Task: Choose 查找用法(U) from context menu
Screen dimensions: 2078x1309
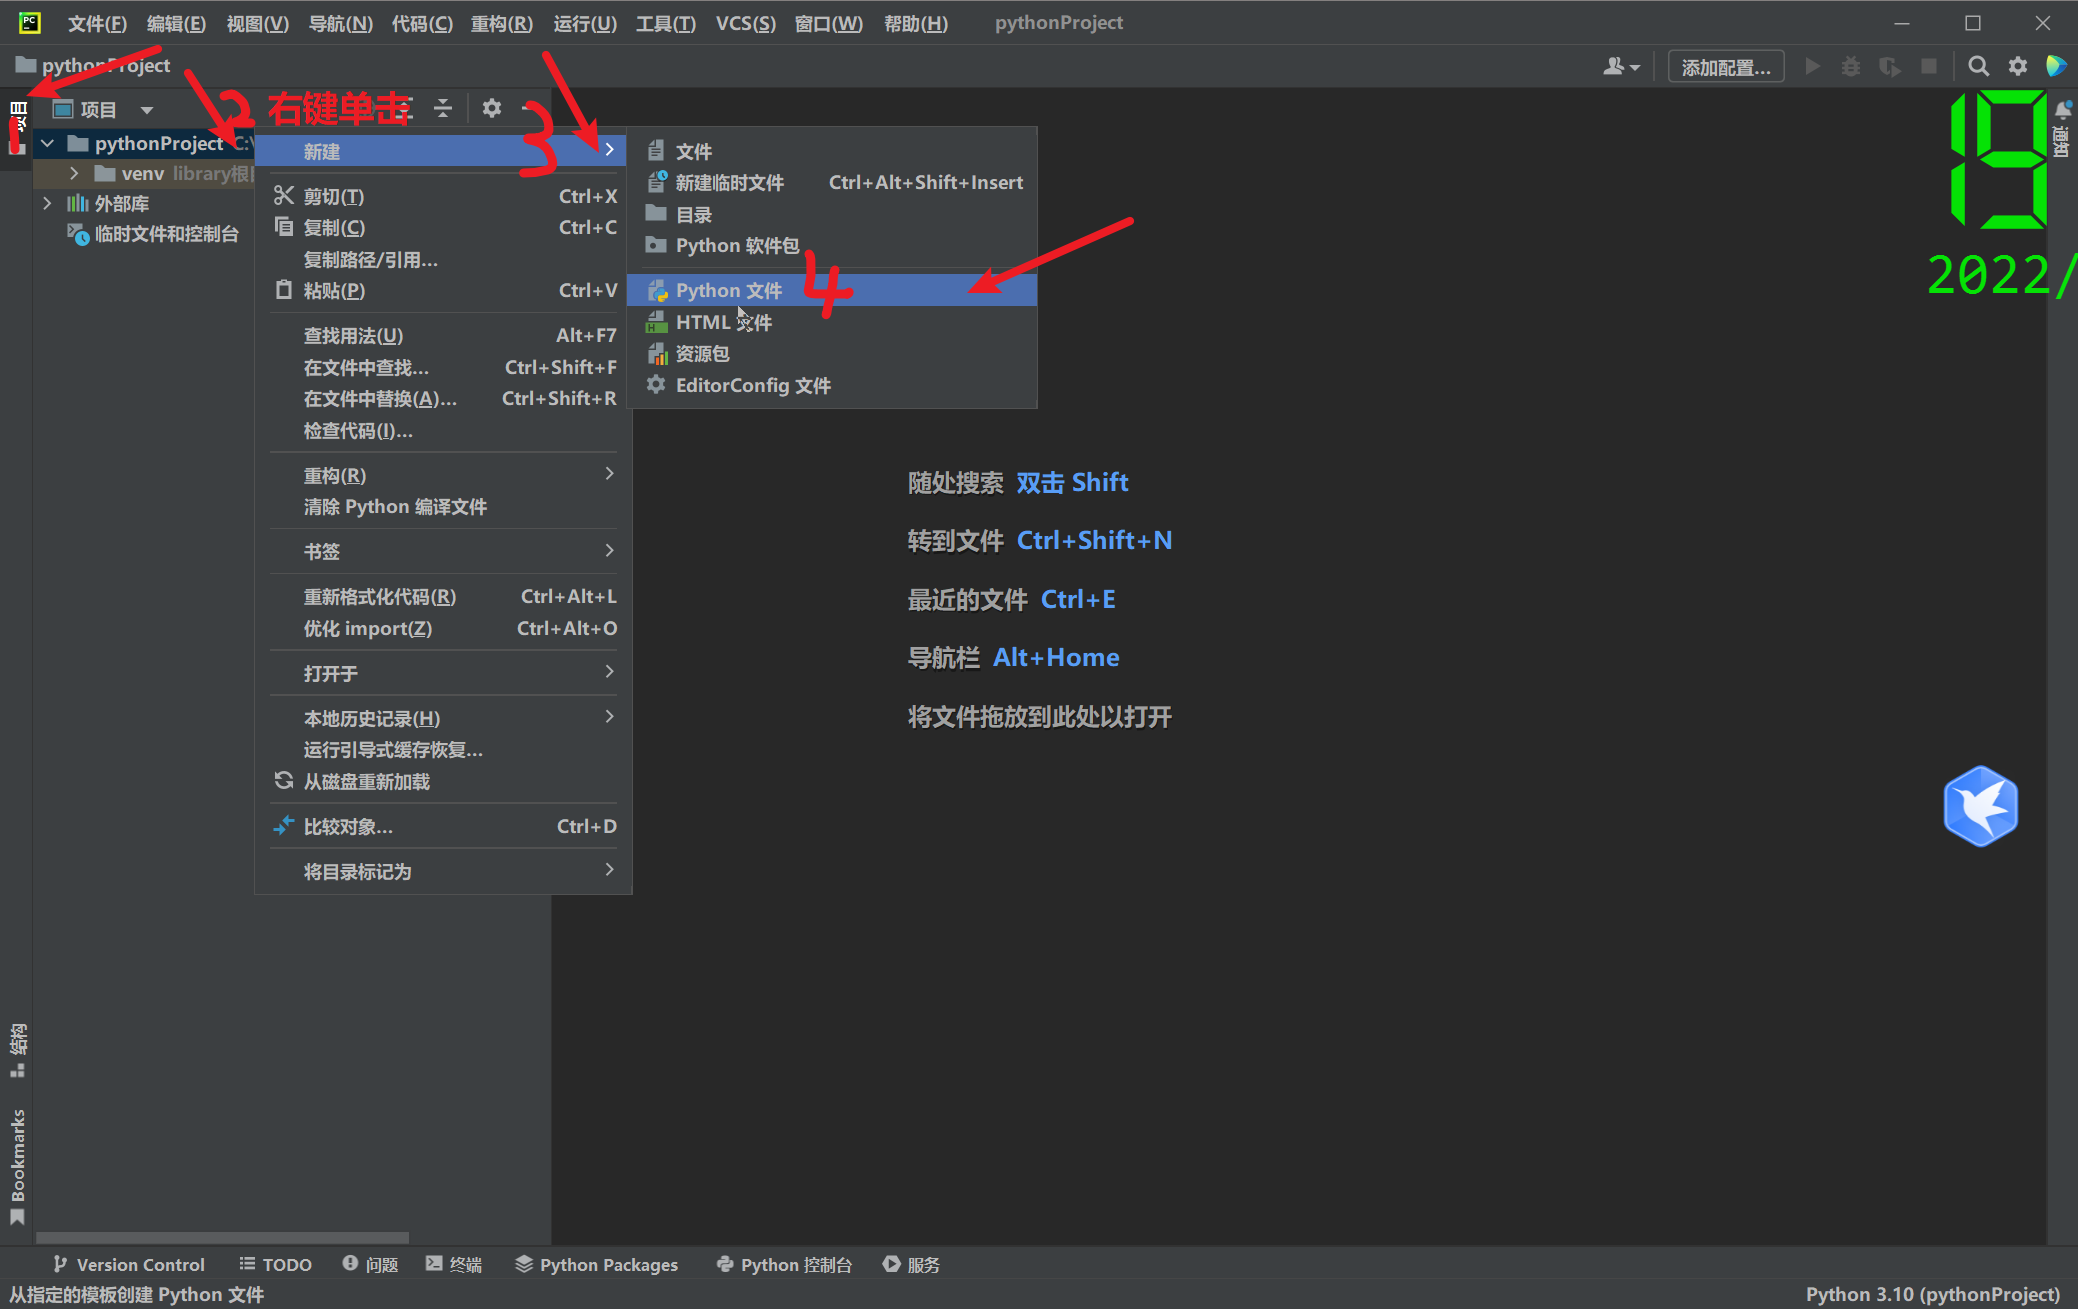Action: point(443,335)
